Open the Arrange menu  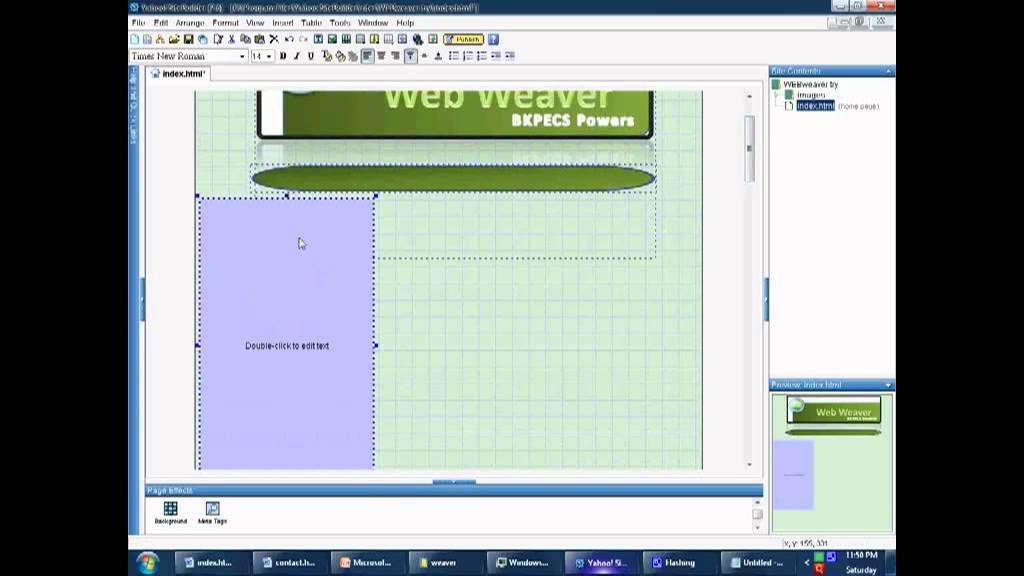[x=190, y=23]
